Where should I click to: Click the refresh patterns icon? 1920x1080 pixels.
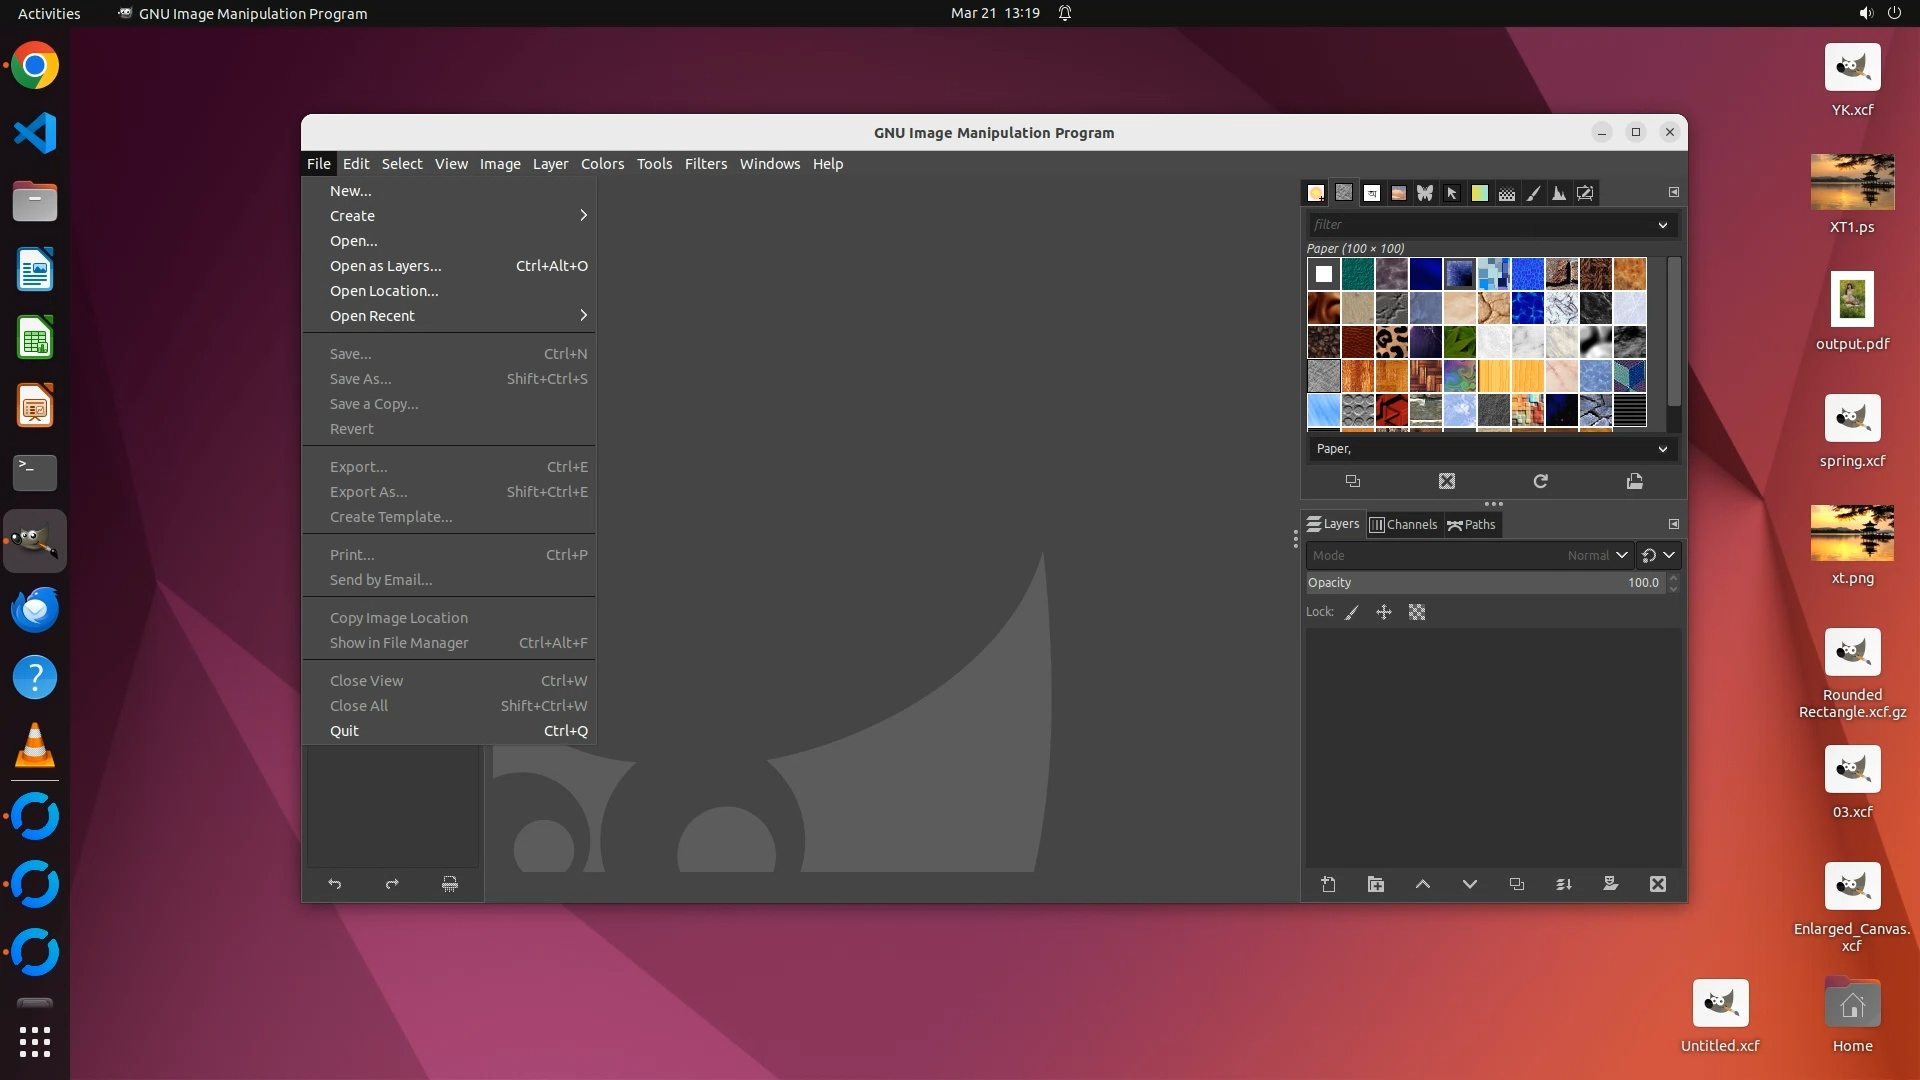(1540, 481)
